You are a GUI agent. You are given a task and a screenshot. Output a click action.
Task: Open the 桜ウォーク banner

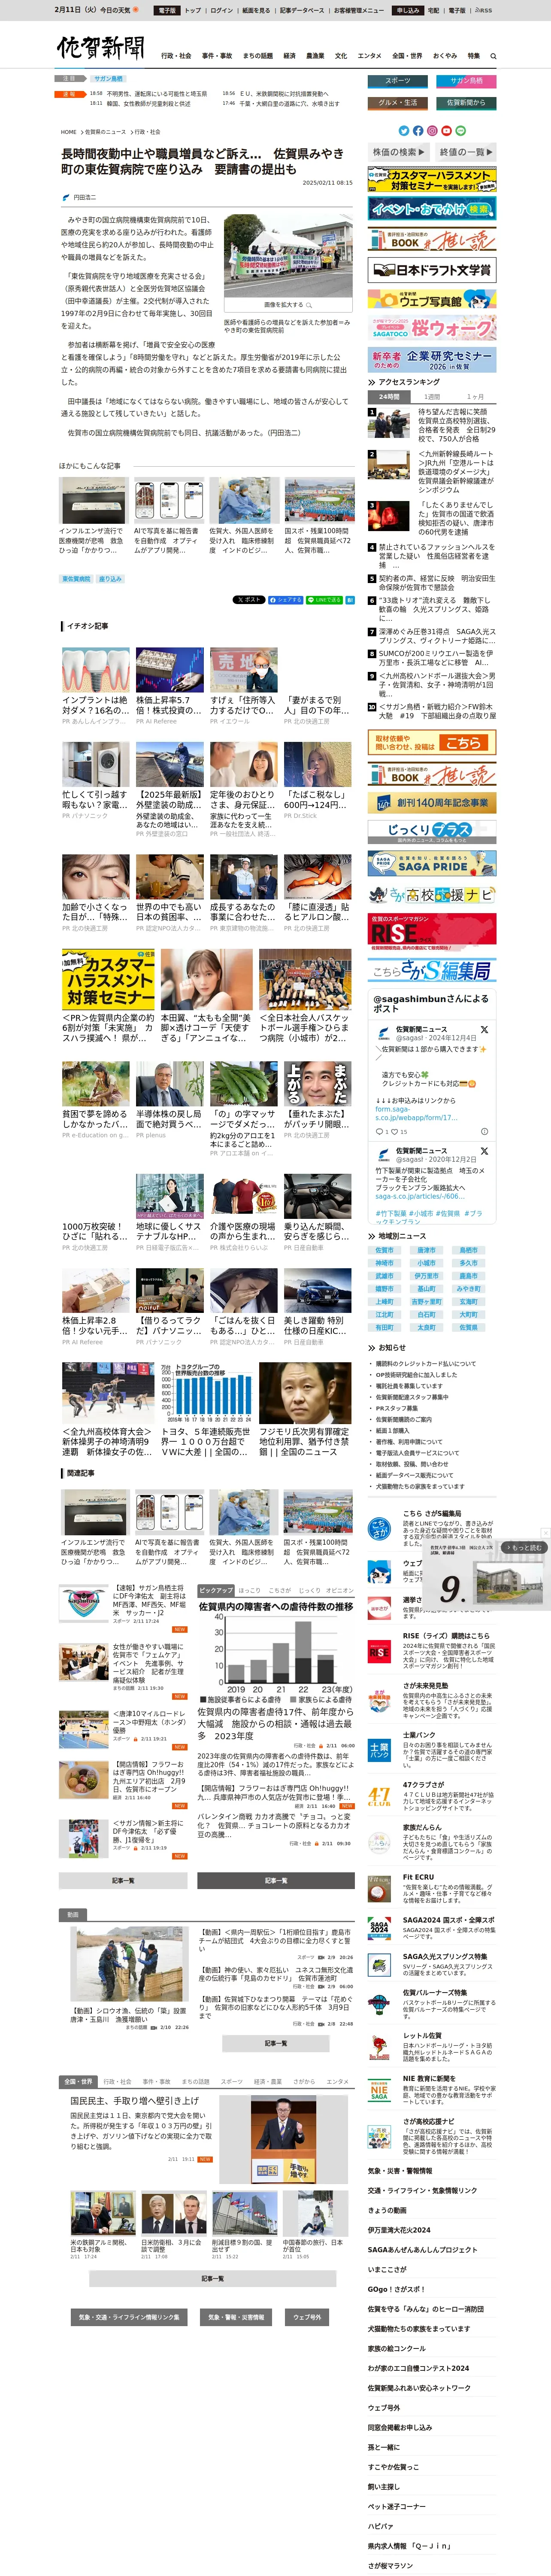point(432,328)
